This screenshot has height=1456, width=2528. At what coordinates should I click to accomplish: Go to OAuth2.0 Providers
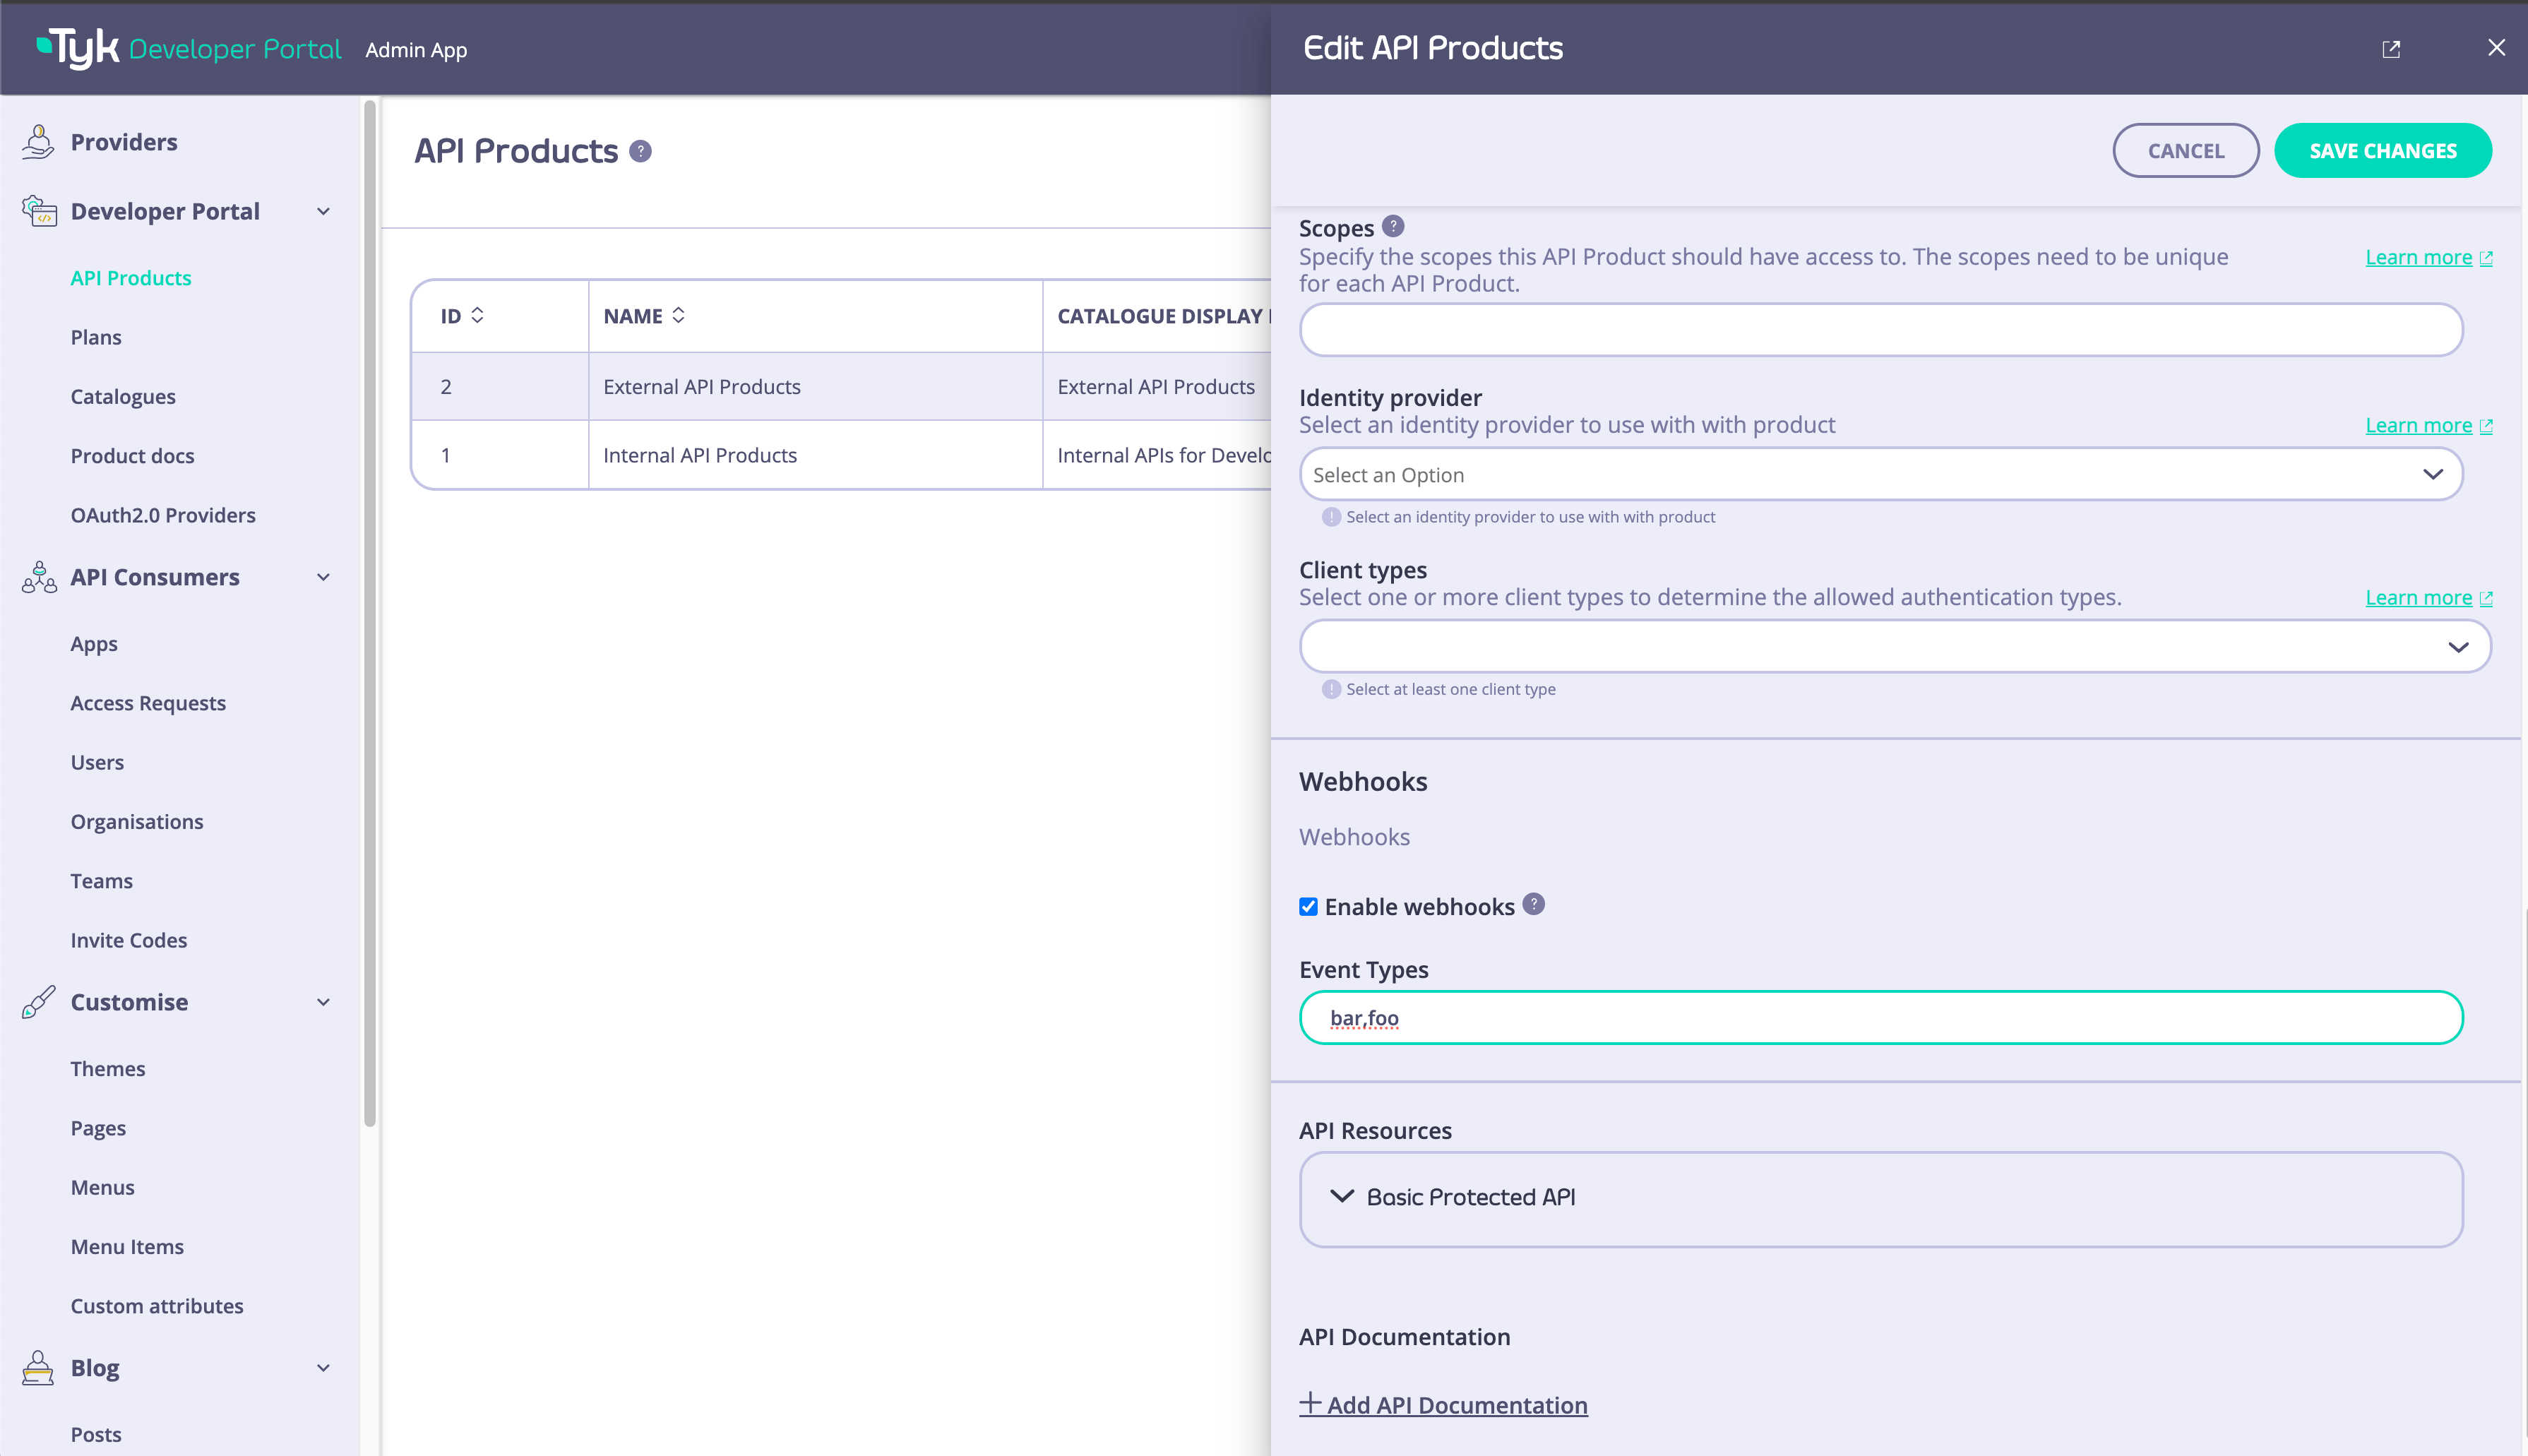(163, 515)
